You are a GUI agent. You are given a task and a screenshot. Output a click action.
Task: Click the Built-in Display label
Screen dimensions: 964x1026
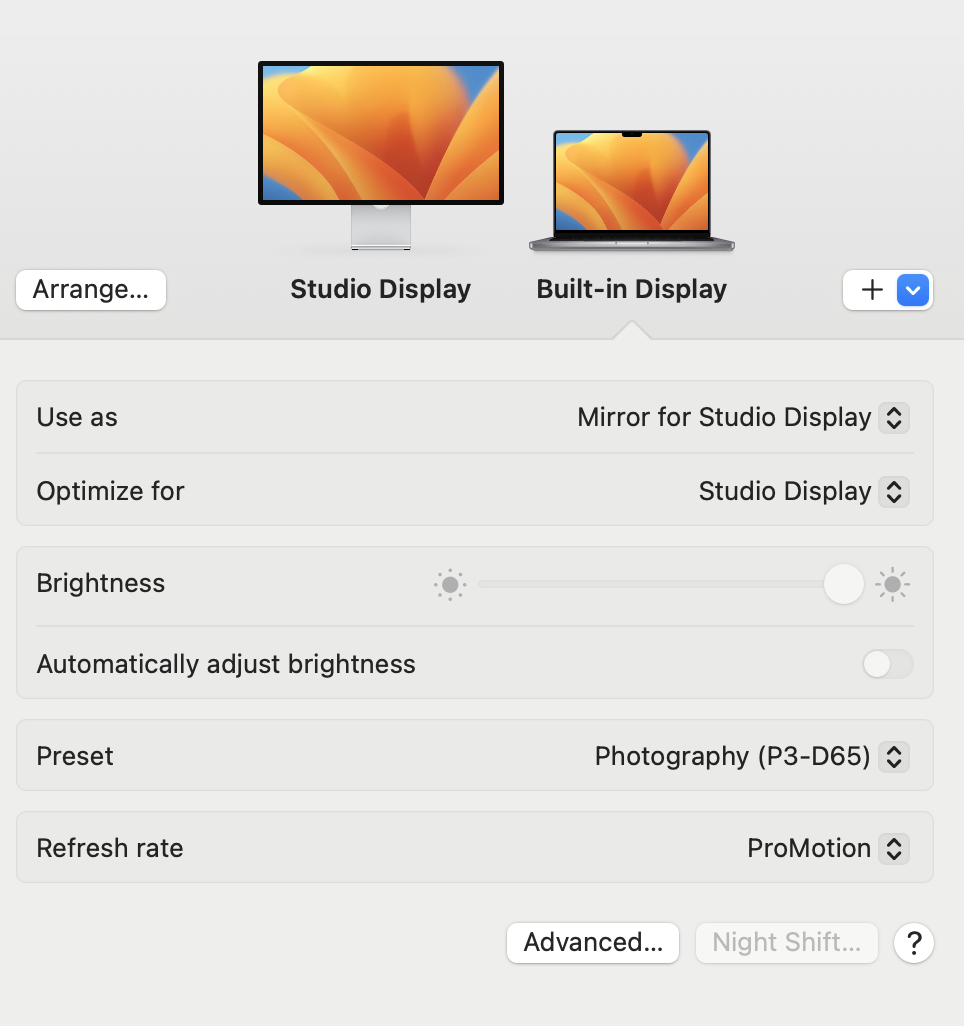631,290
